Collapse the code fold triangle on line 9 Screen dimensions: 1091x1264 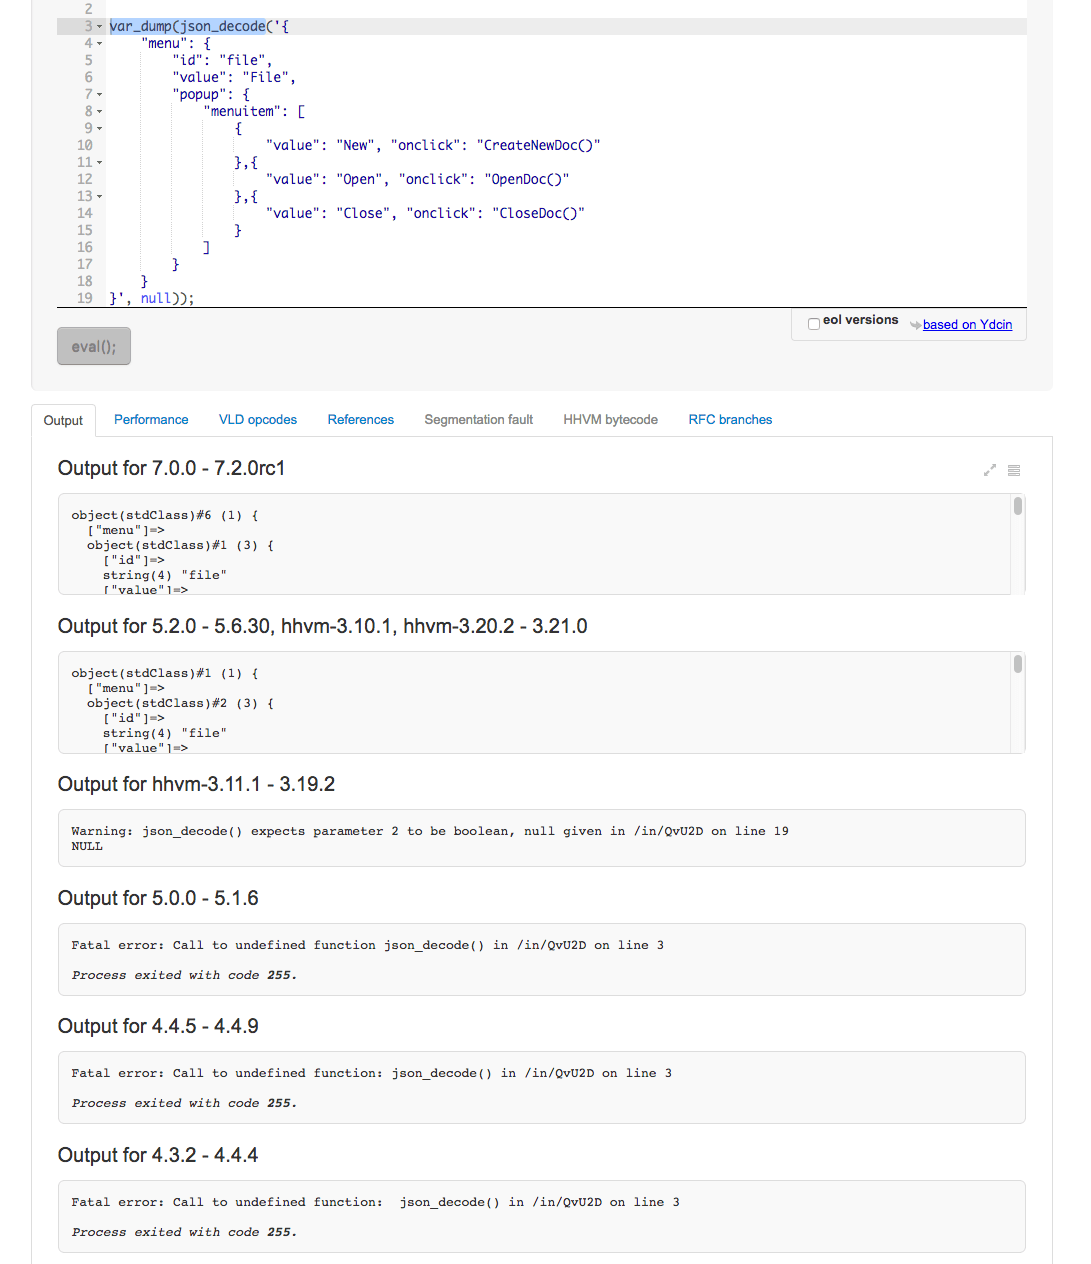point(99,128)
